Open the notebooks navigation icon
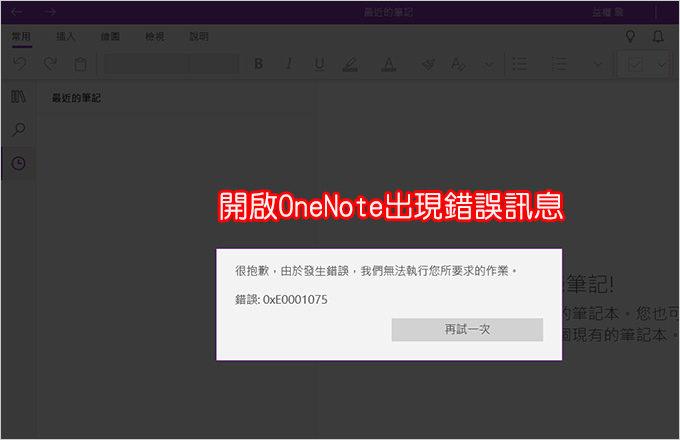Screen dimensions: 680x440 (x=18, y=96)
